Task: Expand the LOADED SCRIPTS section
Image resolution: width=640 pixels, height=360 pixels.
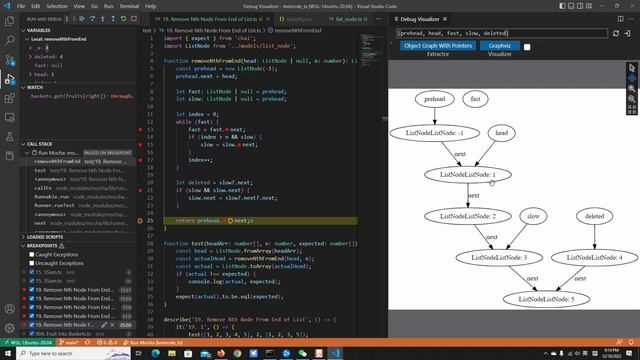Action: [45, 237]
